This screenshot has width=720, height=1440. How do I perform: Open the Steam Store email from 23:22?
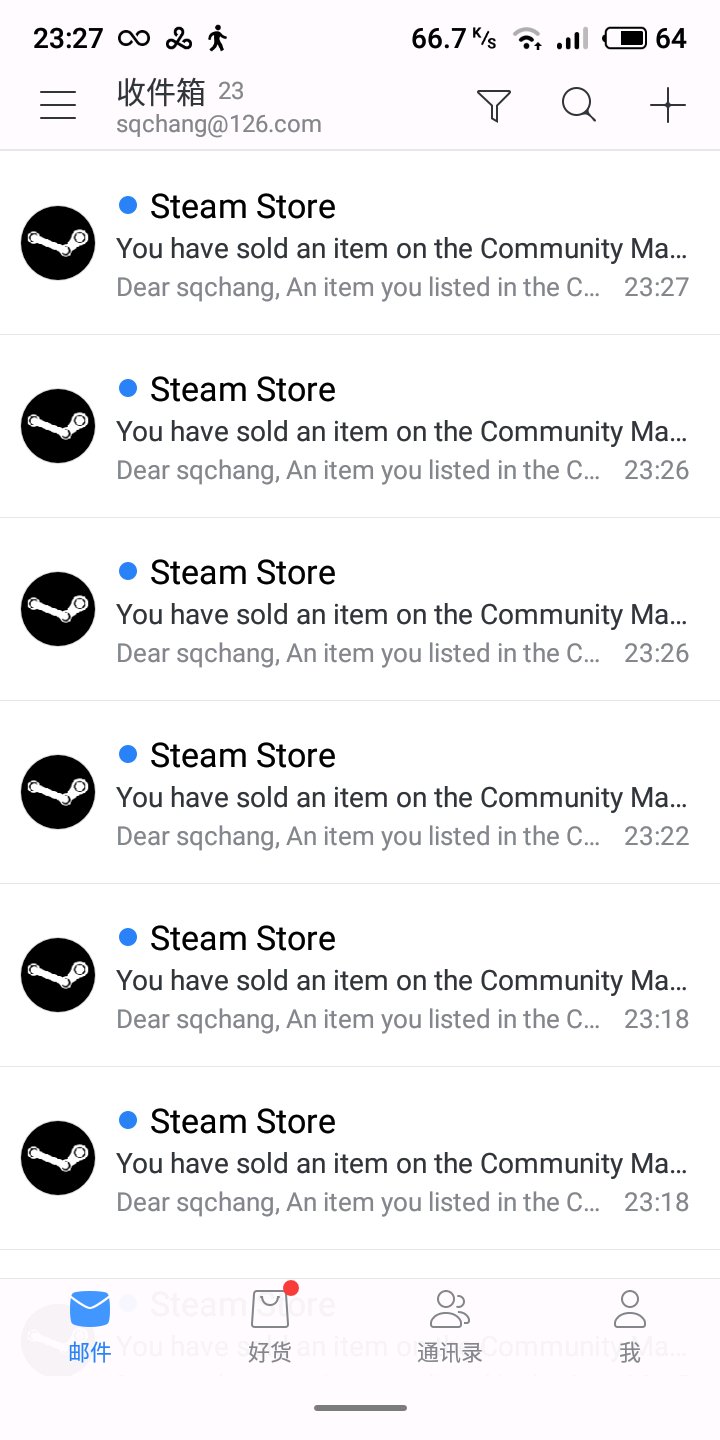pyautogui.click(x=360, y=792)
